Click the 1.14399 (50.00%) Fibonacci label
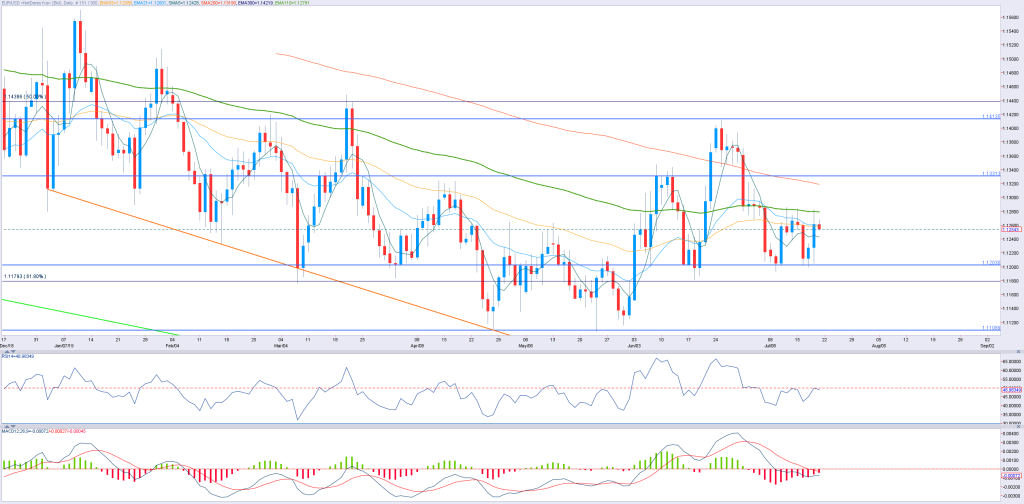 click(25, 97)
